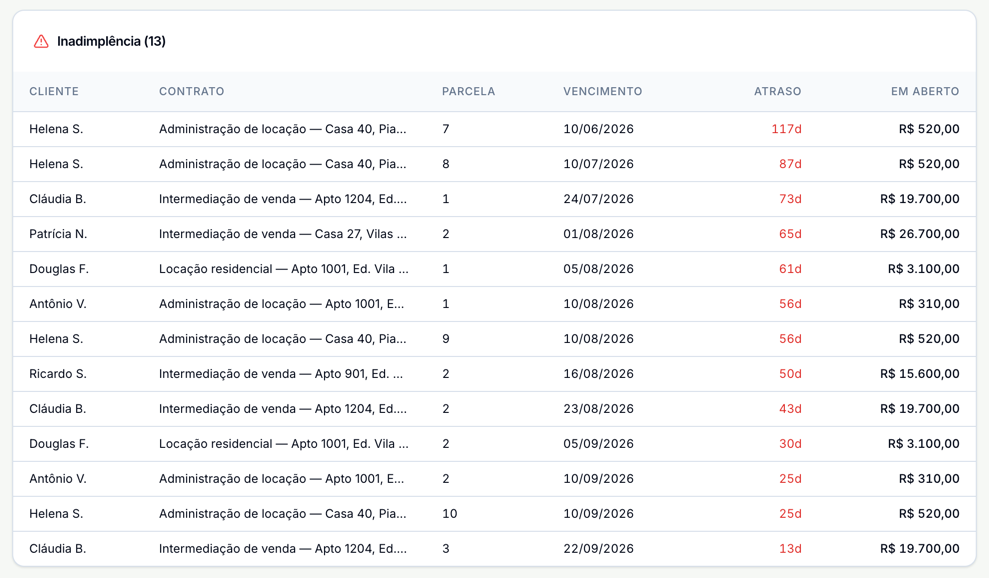Click the parcela number 3
The width and height of the screenshot is (989, 578).
[x=446, y=549]
